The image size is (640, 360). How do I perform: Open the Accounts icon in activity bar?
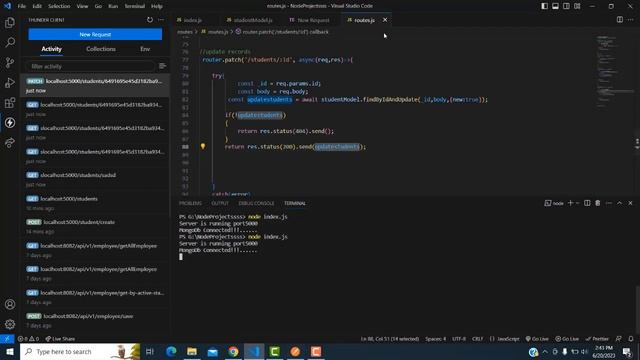10,304
